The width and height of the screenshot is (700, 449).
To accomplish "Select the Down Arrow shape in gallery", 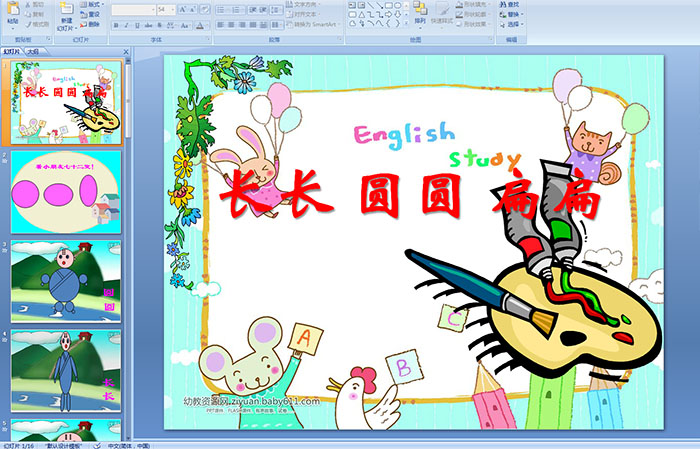I will tap(398, 15).
